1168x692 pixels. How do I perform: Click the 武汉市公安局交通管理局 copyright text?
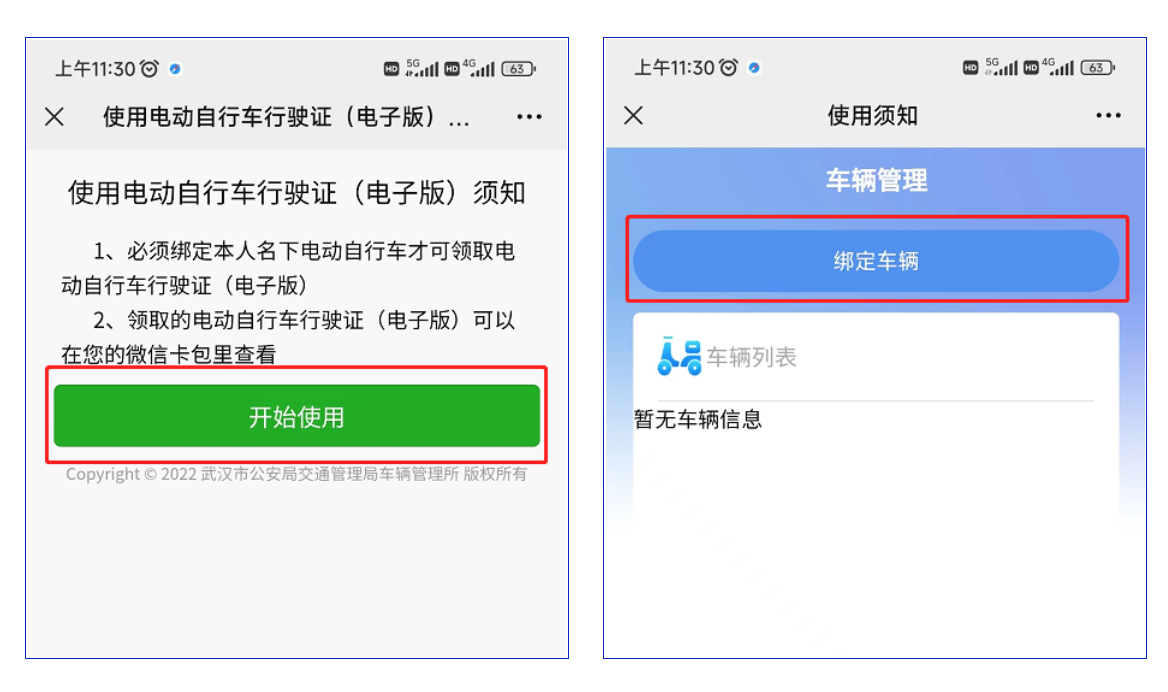pyautogui.click(x=296, y=474)
